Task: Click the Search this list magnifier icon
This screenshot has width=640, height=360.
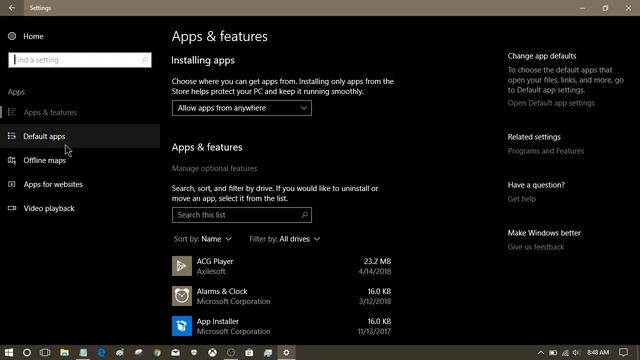Action: tap(304, 215)
